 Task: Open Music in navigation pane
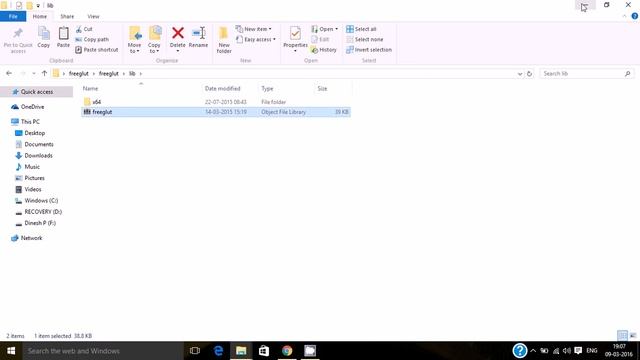pos(32,167)
